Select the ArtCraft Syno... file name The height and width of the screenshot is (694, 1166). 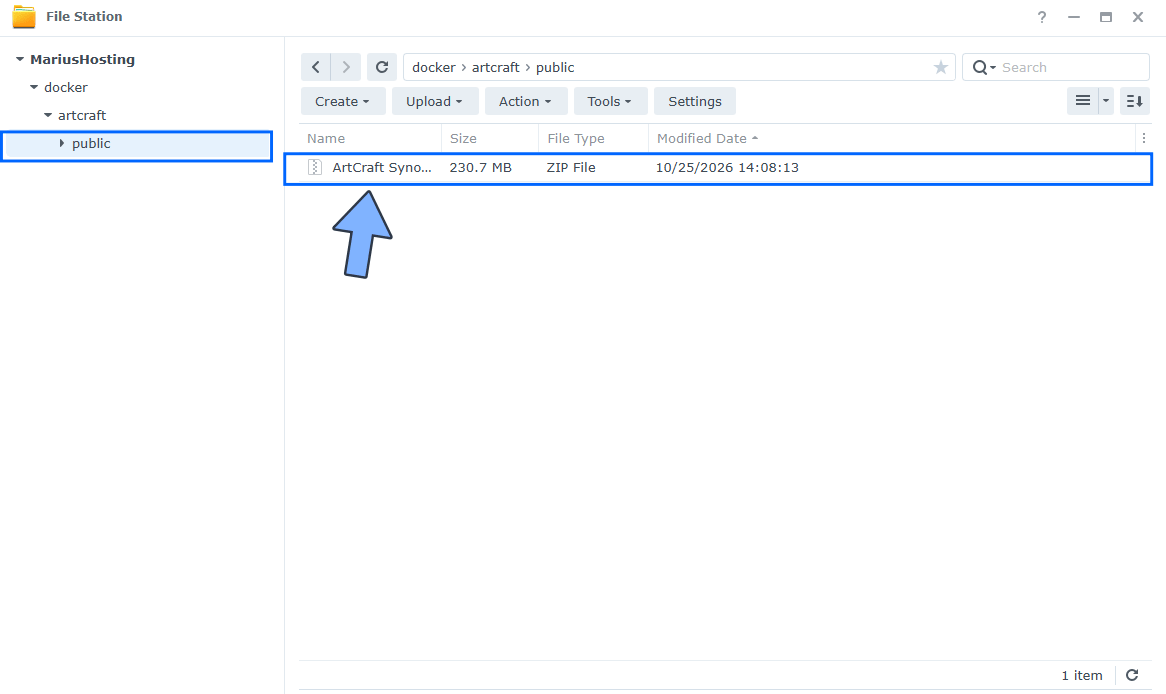point(381,167)
